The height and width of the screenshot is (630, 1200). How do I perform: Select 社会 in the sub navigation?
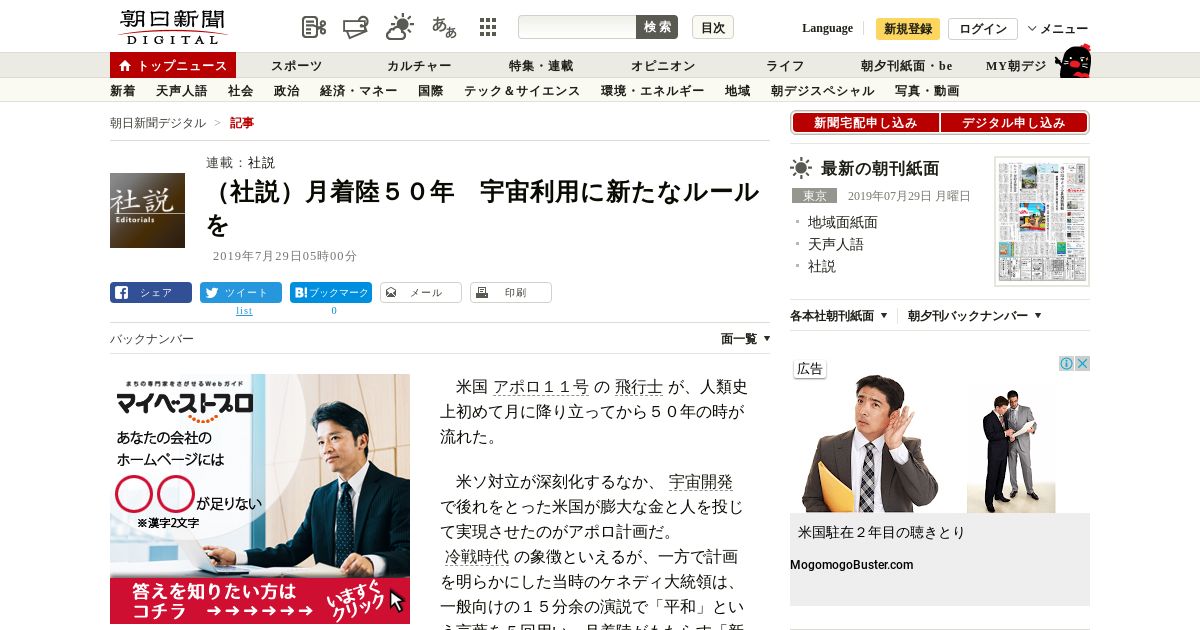pyautogui.click(x=241, y=91)
